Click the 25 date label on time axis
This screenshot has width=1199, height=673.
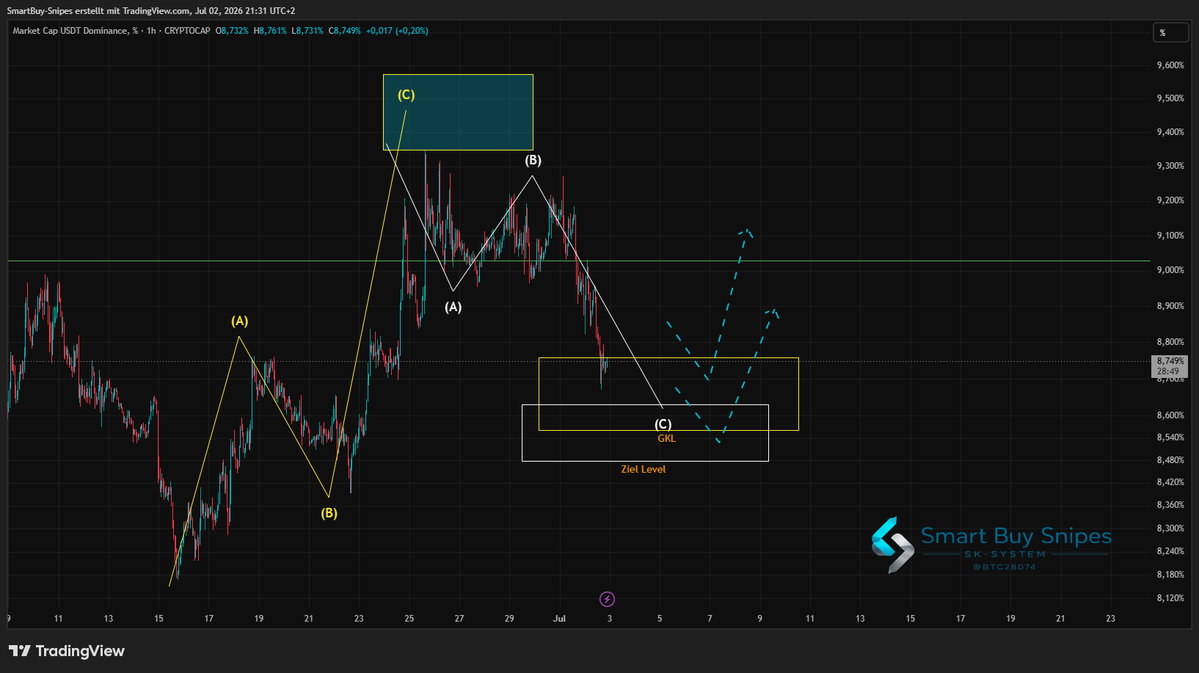tap(409, 619)
